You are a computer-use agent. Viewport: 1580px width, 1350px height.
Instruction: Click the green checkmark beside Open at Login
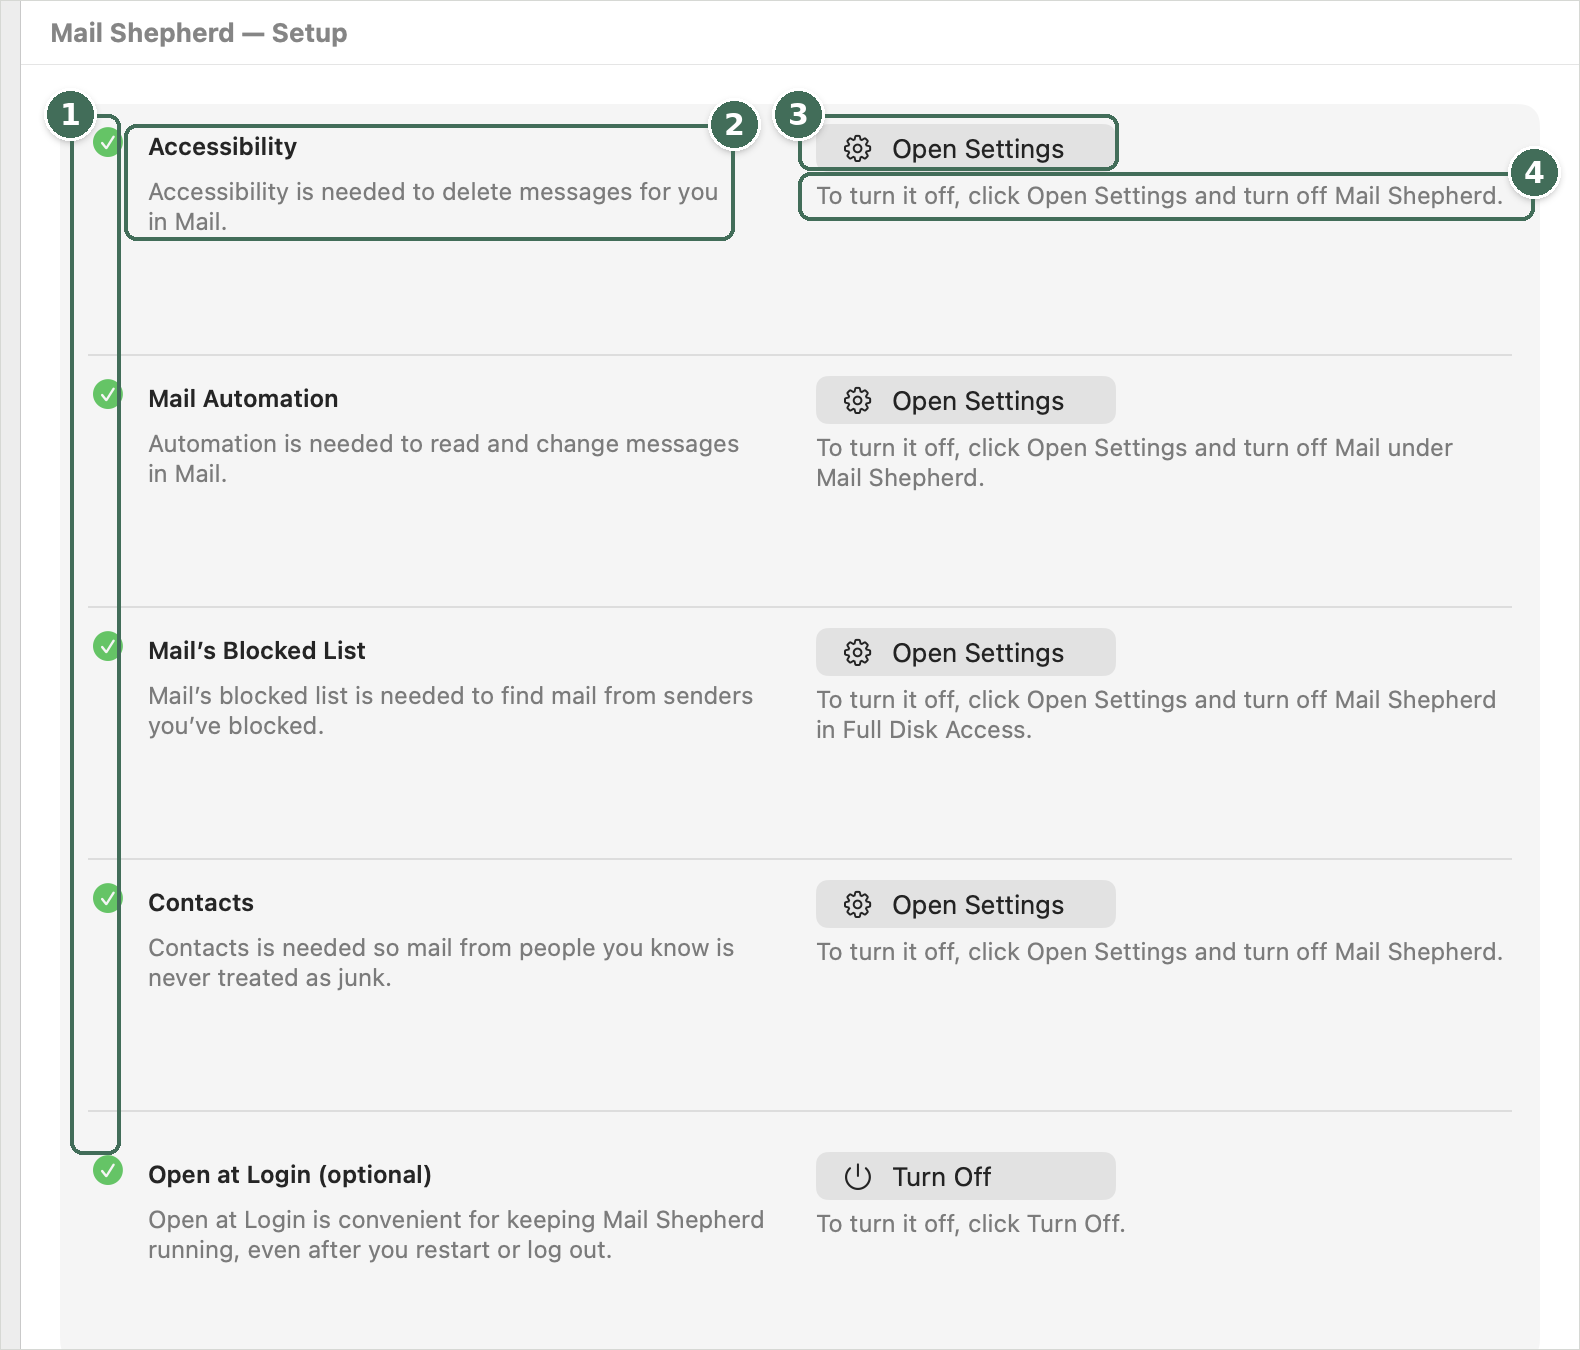point(107,1170)
